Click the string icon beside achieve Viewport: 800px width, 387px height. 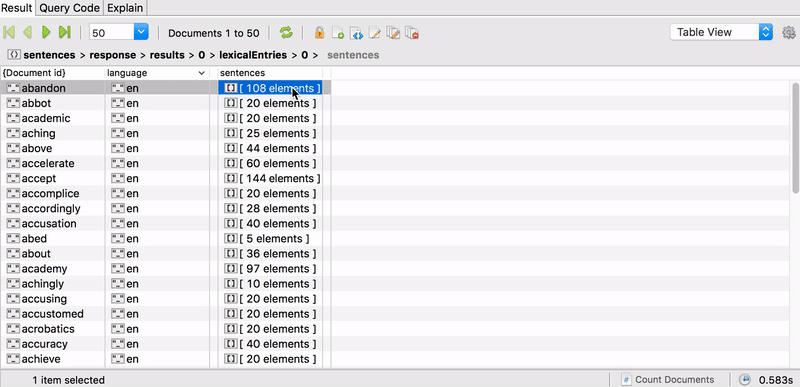pyautogui.click(x=13, y=359)
